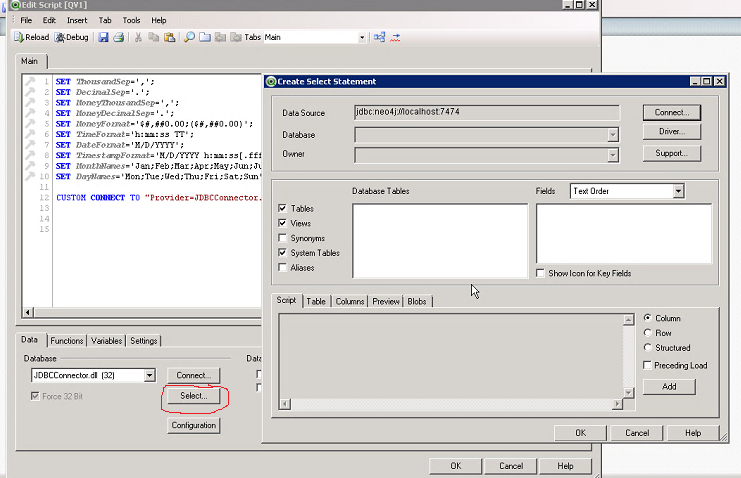Open Find with the magnifier icon
Image resolution: width=741 pixels, height=478 pixels.
click(188, 38)
